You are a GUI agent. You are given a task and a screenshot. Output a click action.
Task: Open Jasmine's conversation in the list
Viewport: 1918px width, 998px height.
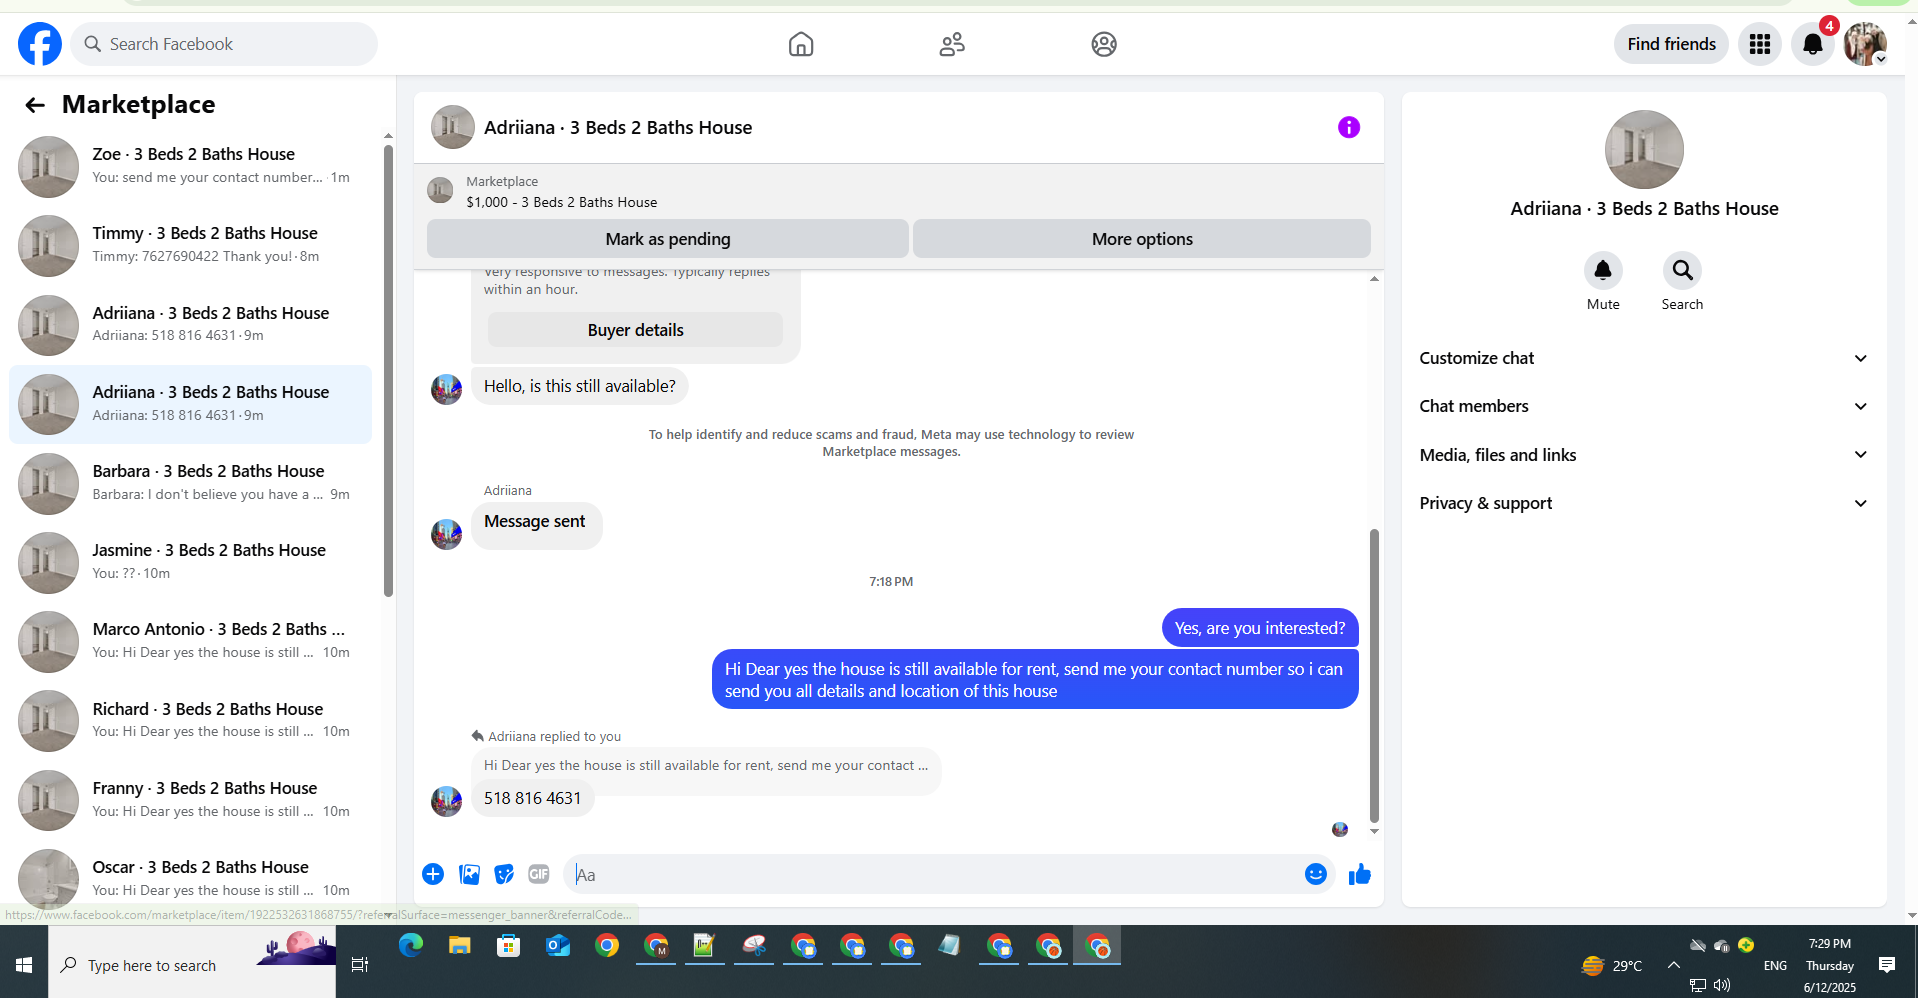[190, 562]
